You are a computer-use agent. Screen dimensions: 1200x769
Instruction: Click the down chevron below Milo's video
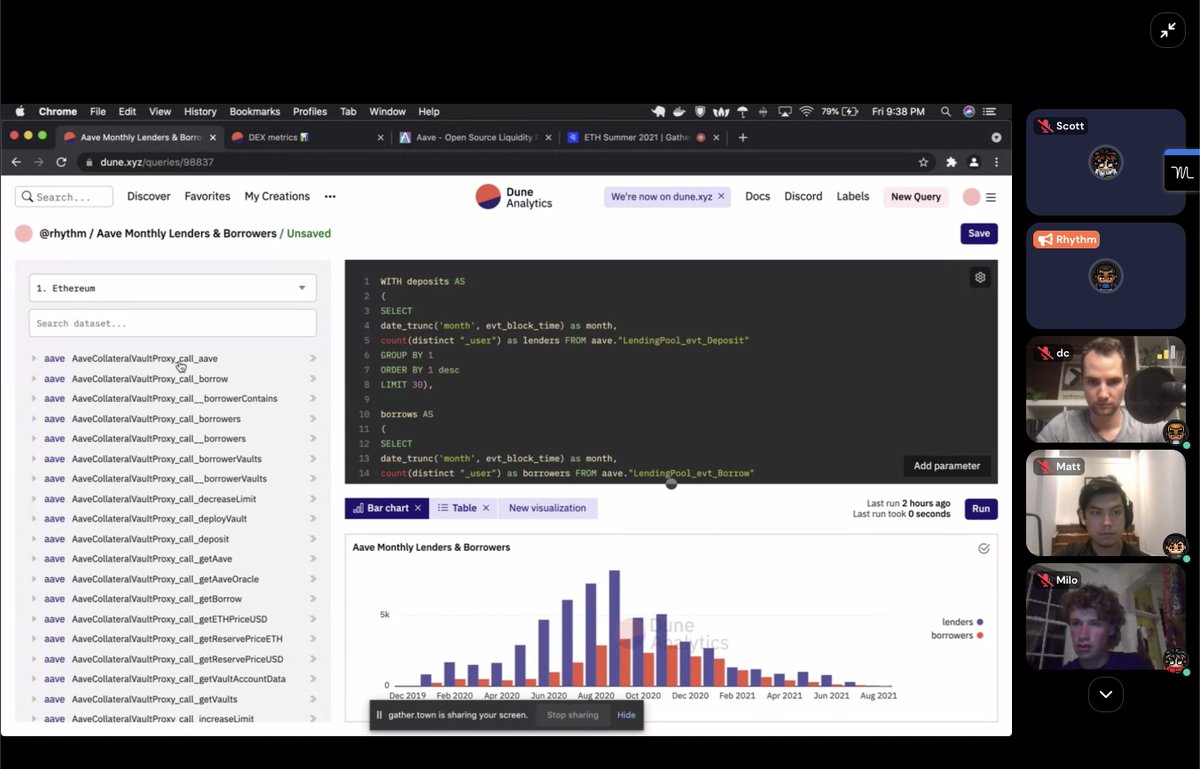click(1105, 694)
